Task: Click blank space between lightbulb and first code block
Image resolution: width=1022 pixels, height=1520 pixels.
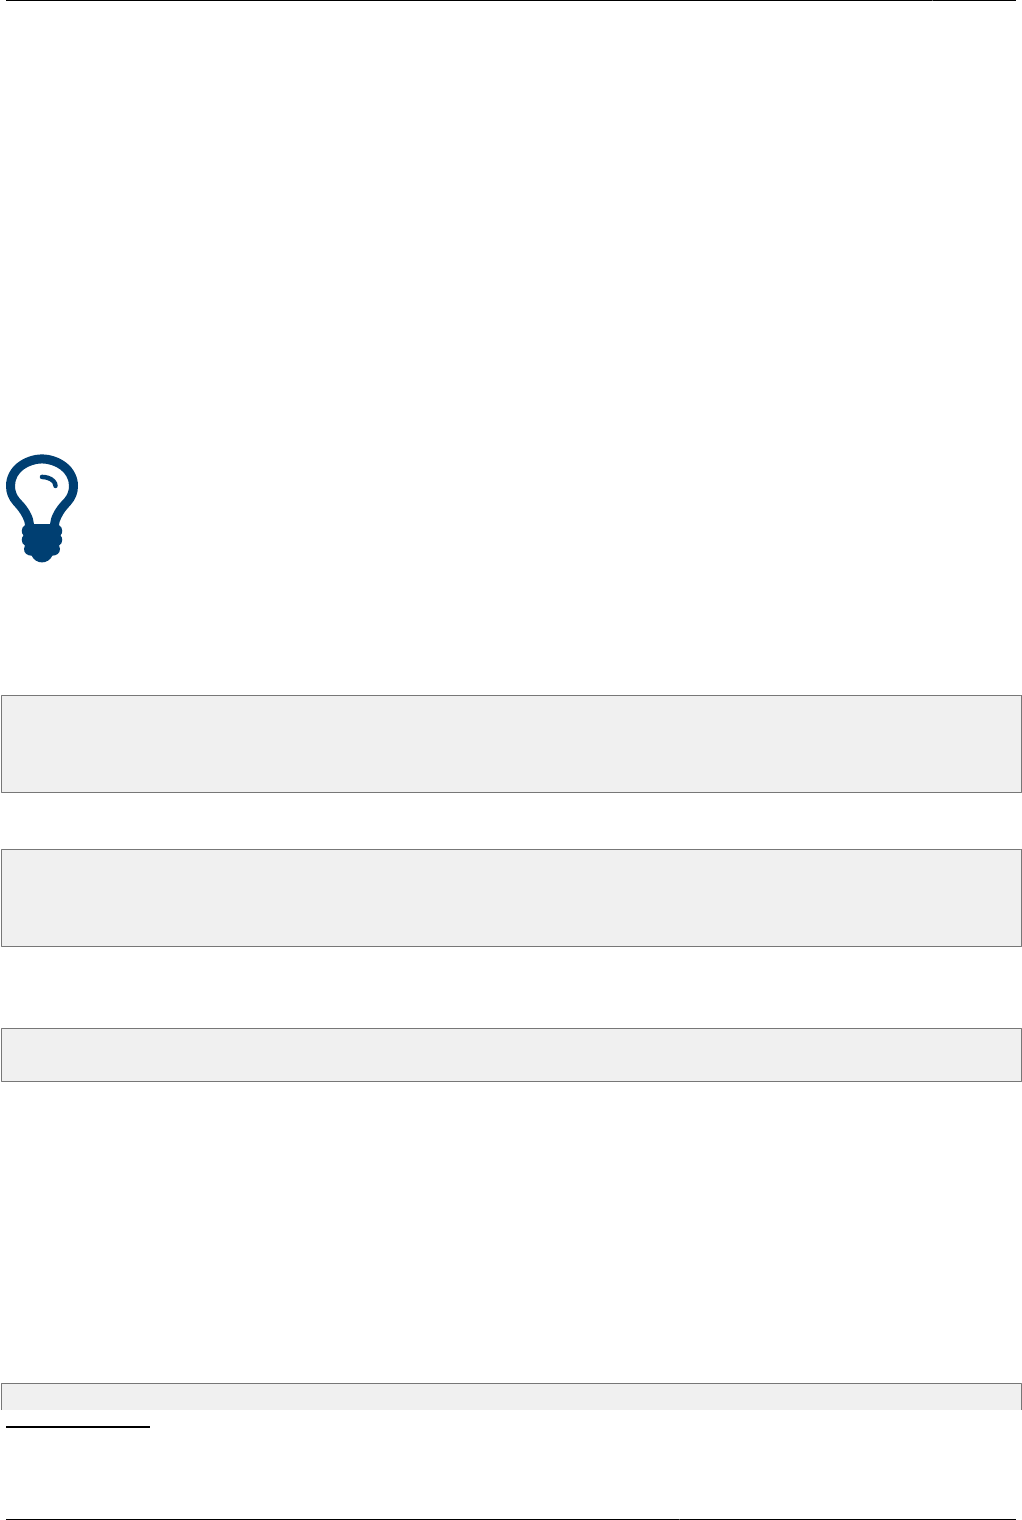Action: click(511, 630)
